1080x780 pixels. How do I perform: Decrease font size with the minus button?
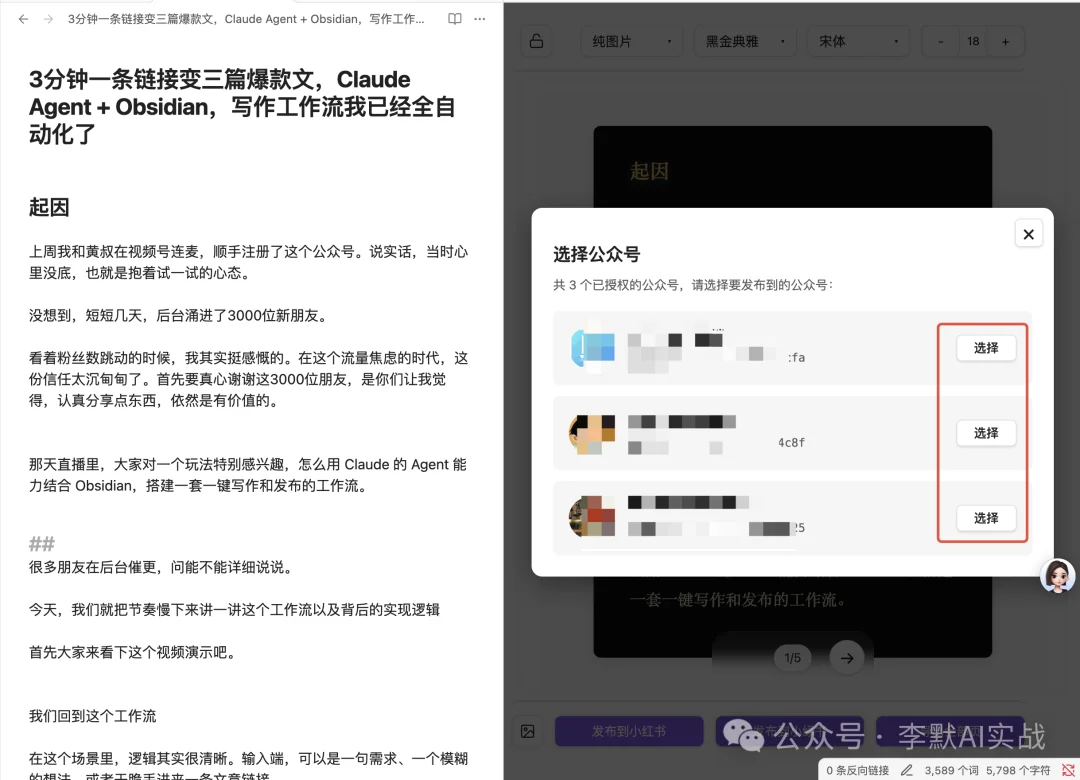pos(940,41)
